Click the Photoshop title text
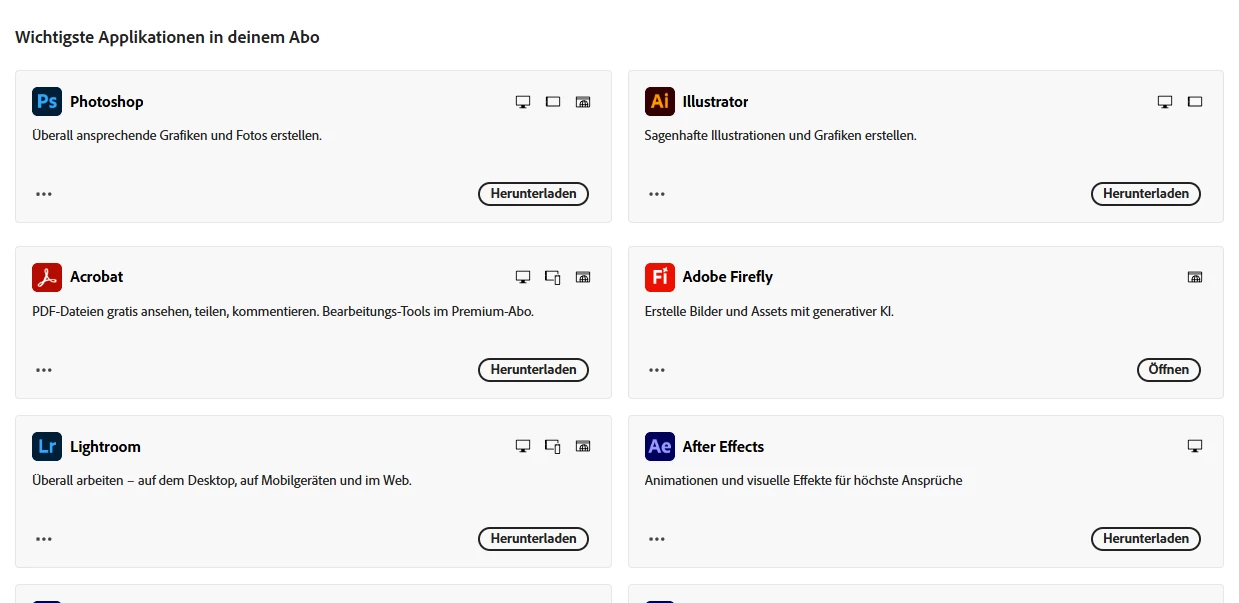This screenshot has height=603, width=1239. 107,102
